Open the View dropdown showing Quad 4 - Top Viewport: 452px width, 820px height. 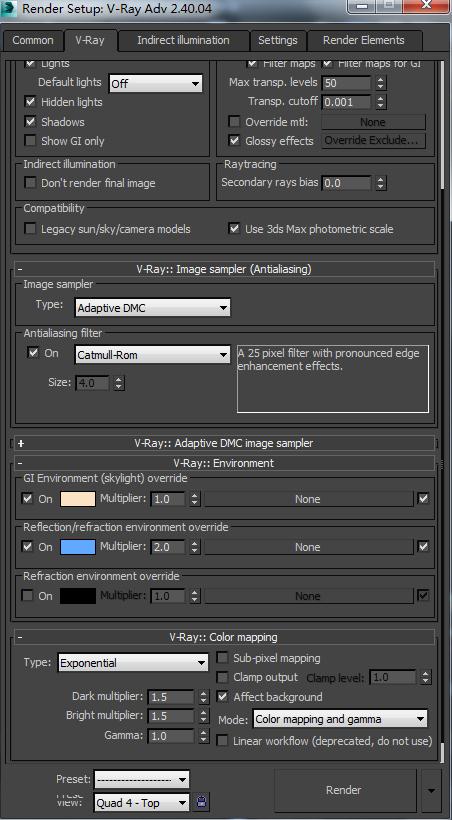tap(142, 802)
